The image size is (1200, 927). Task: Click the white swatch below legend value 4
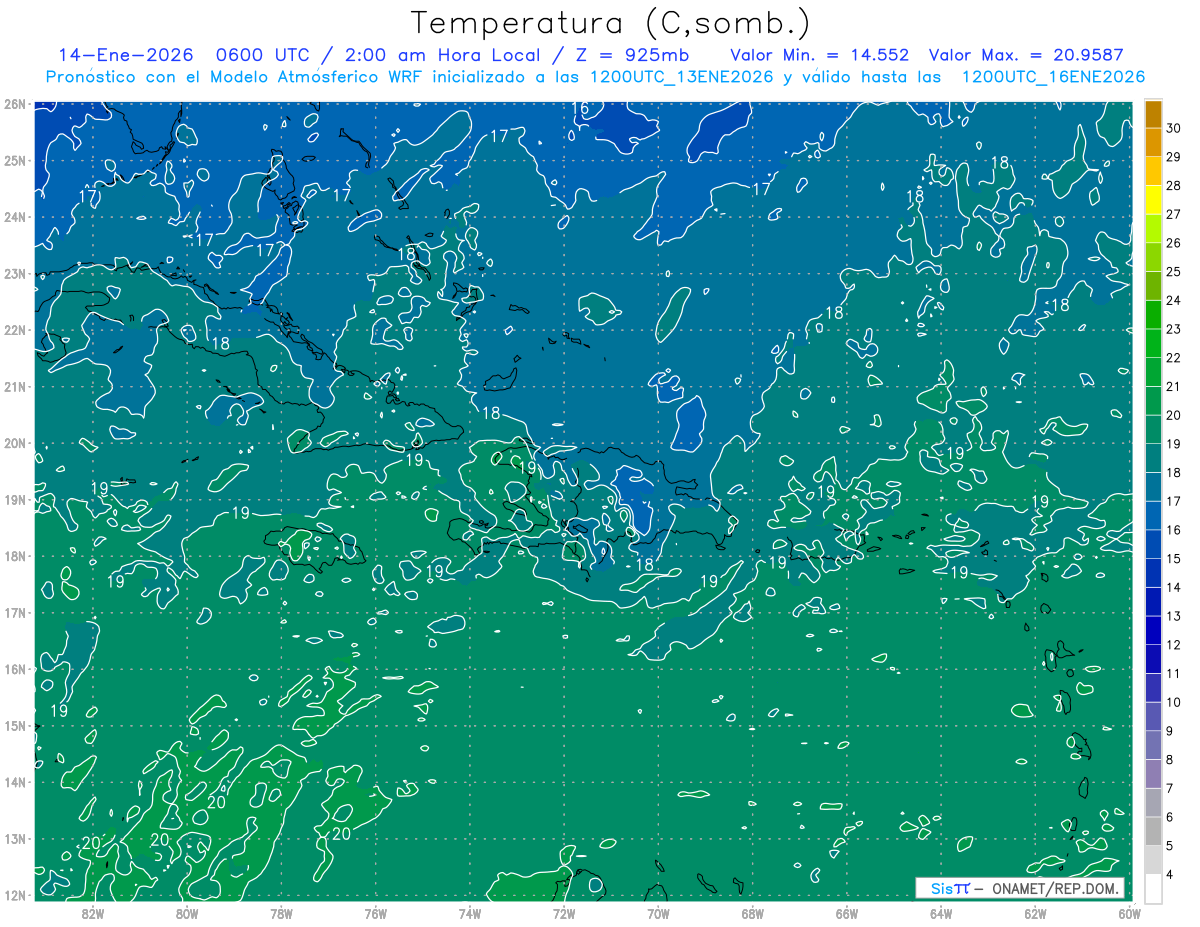1153,888
